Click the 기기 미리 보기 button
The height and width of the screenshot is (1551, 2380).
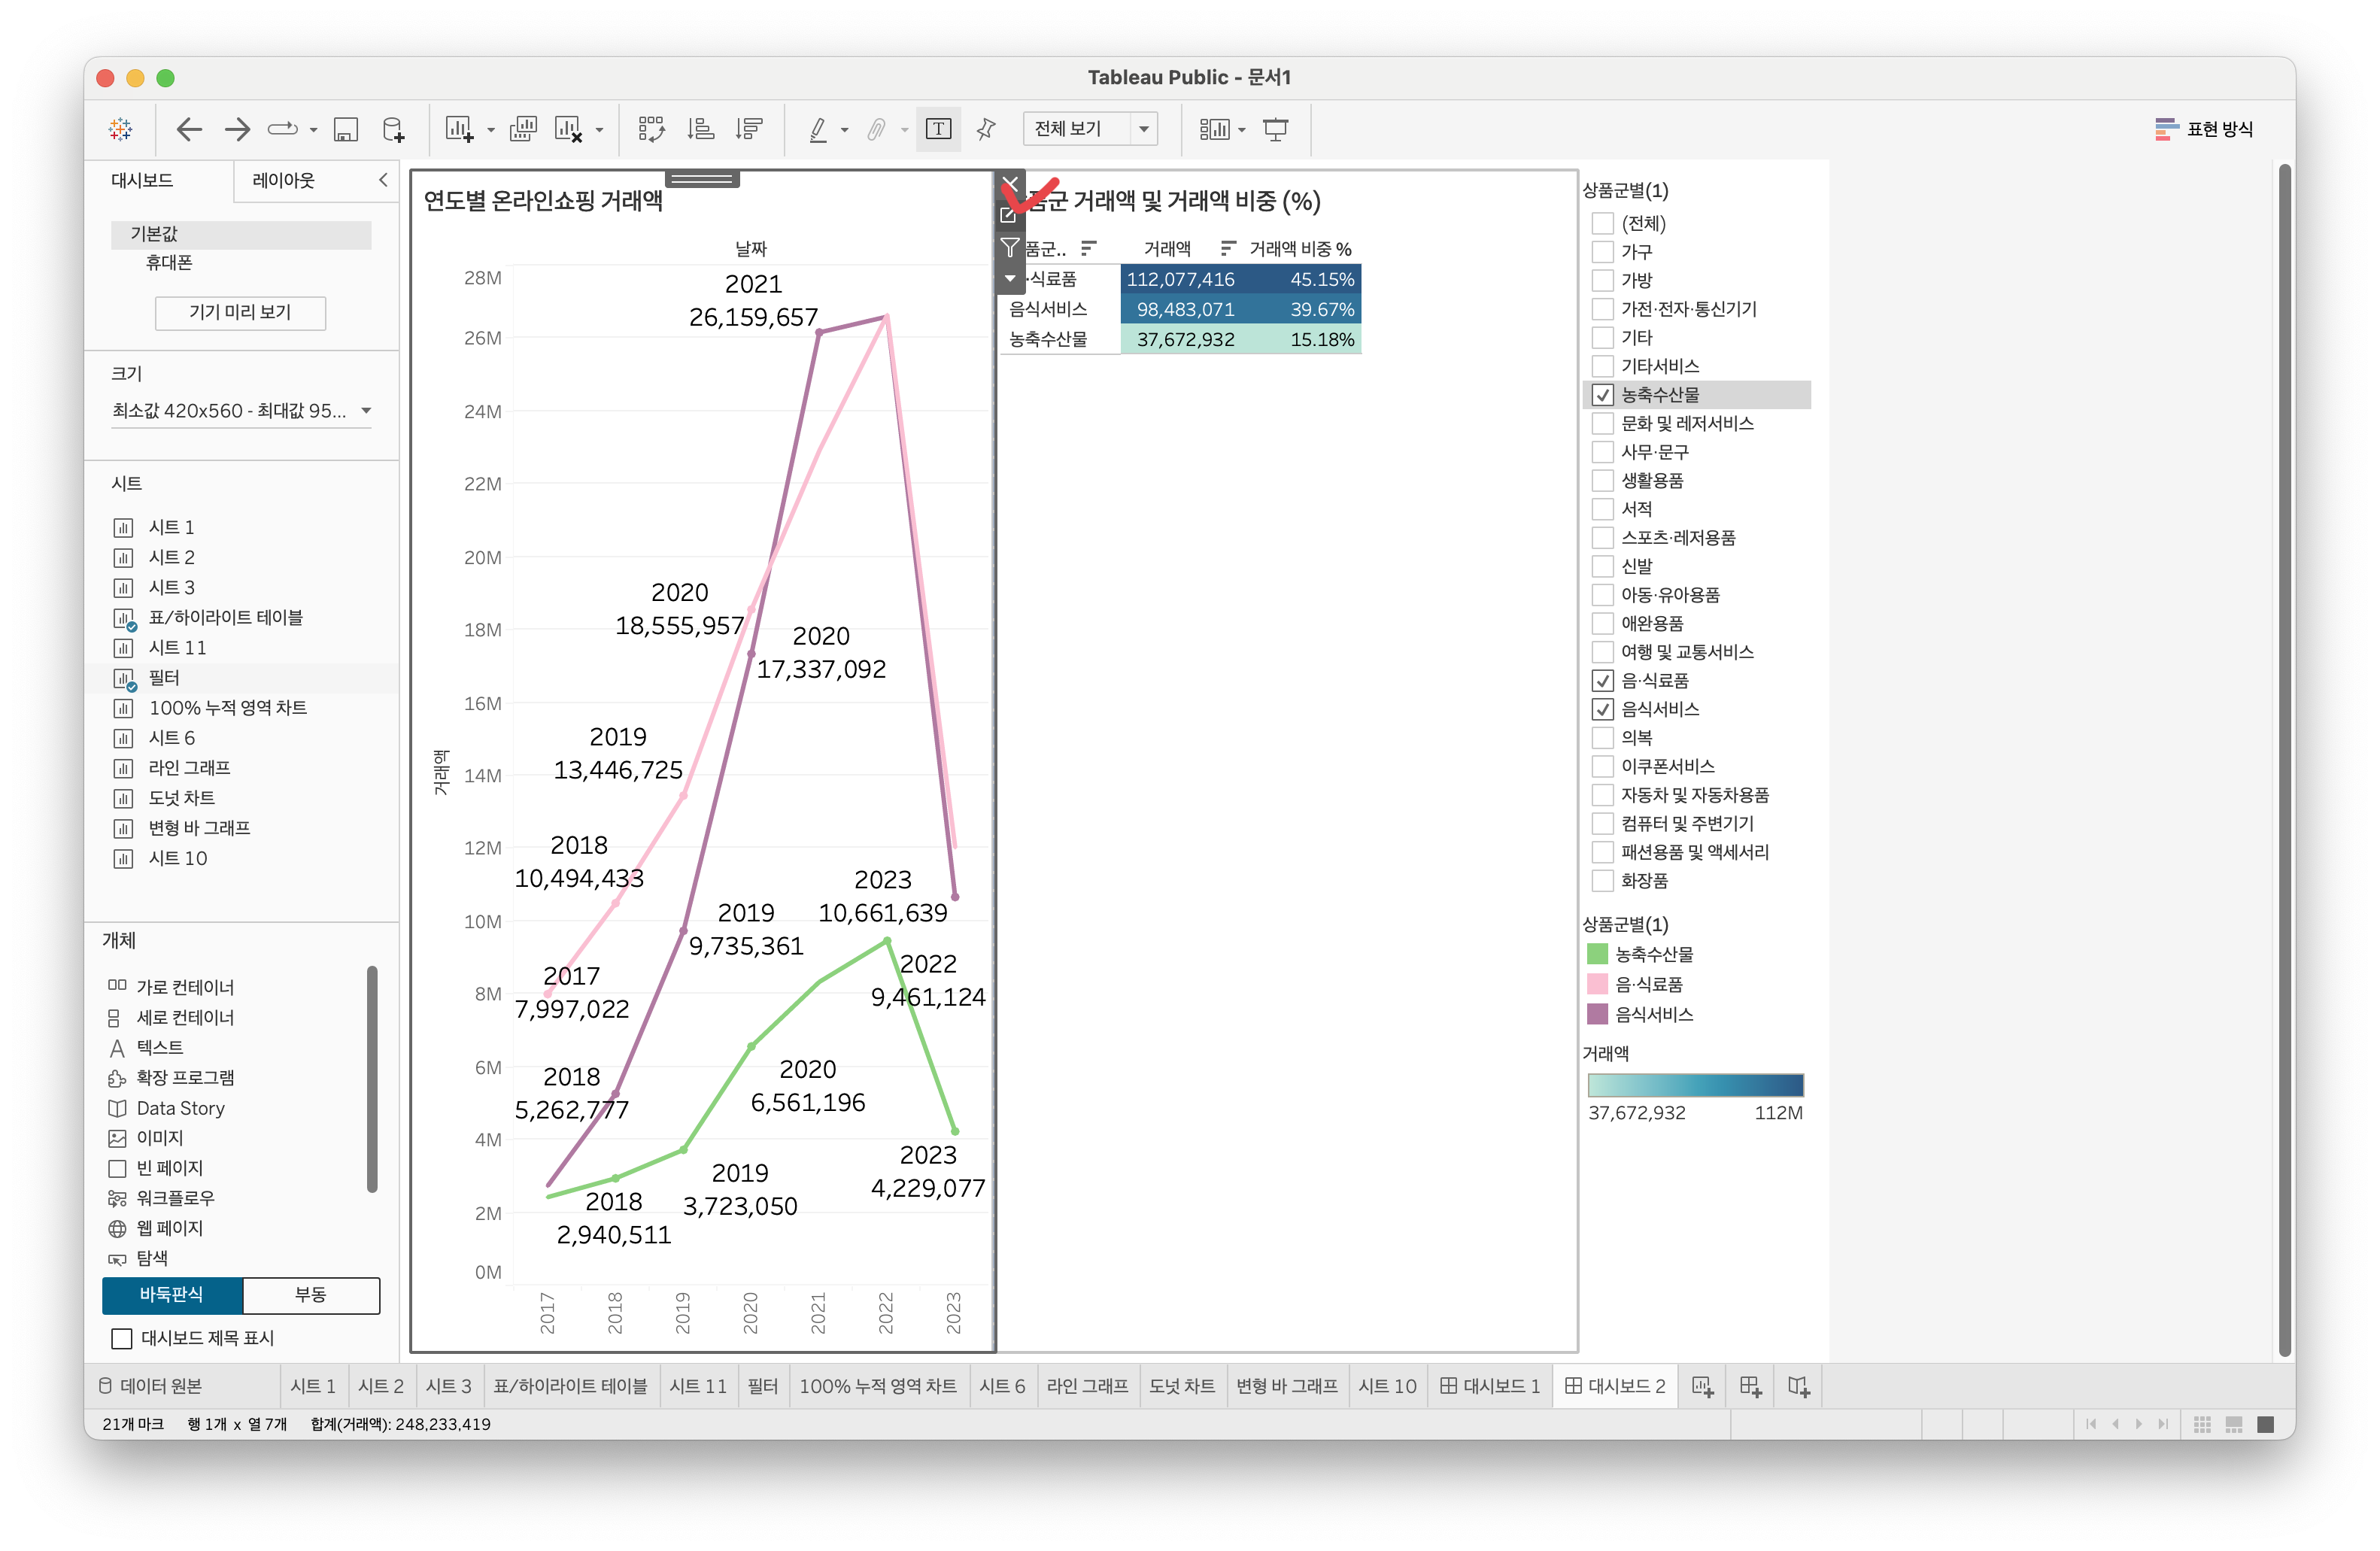pos(240,312)
